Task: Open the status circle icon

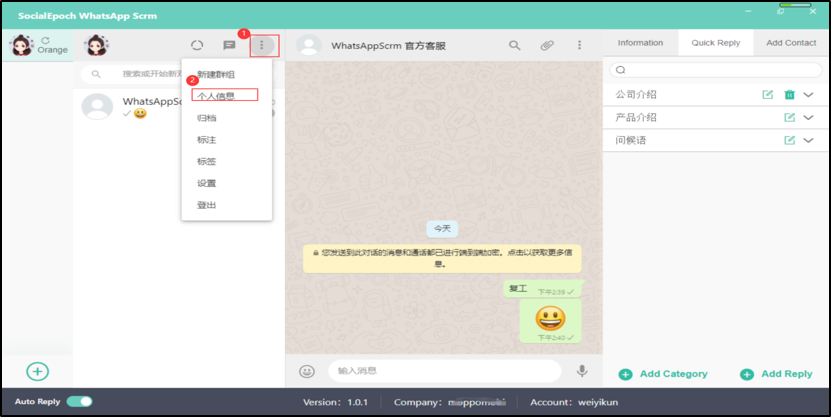Action: pos(197,46)
